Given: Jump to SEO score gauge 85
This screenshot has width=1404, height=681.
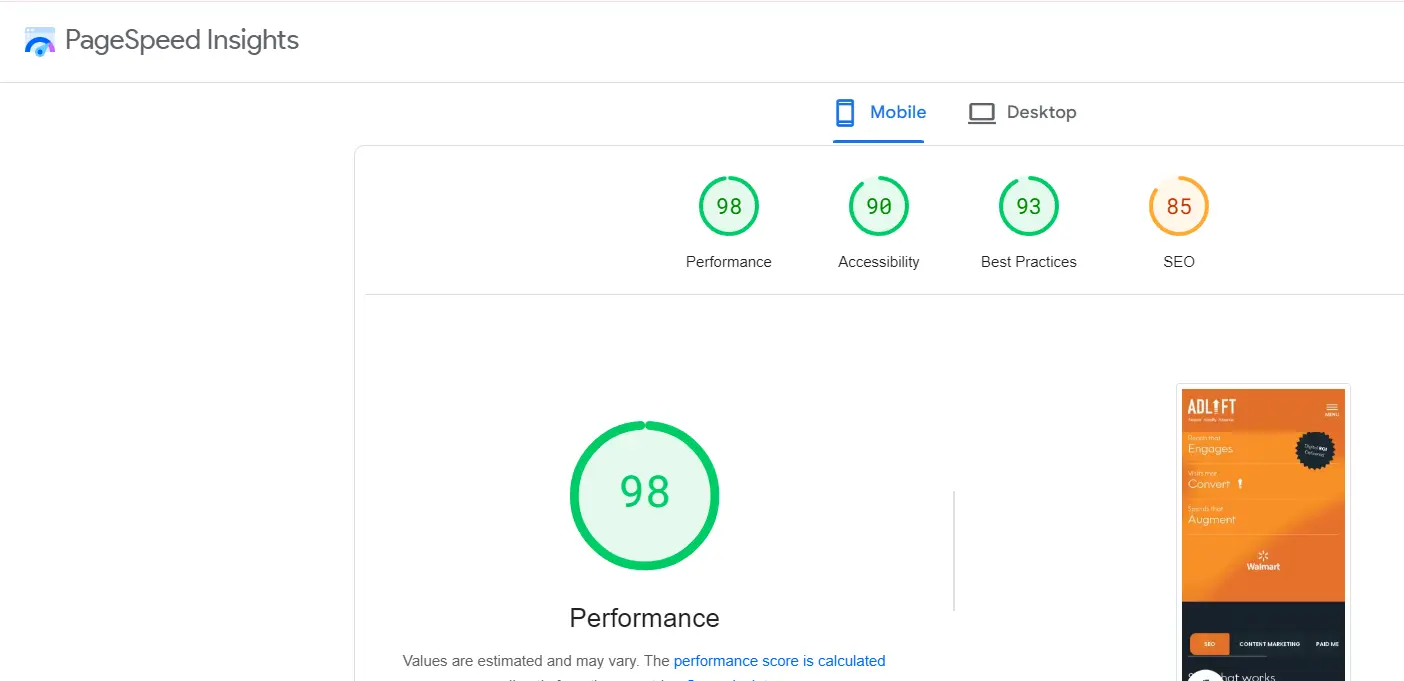Looking at the screenshot, I should click(1179, 206).
